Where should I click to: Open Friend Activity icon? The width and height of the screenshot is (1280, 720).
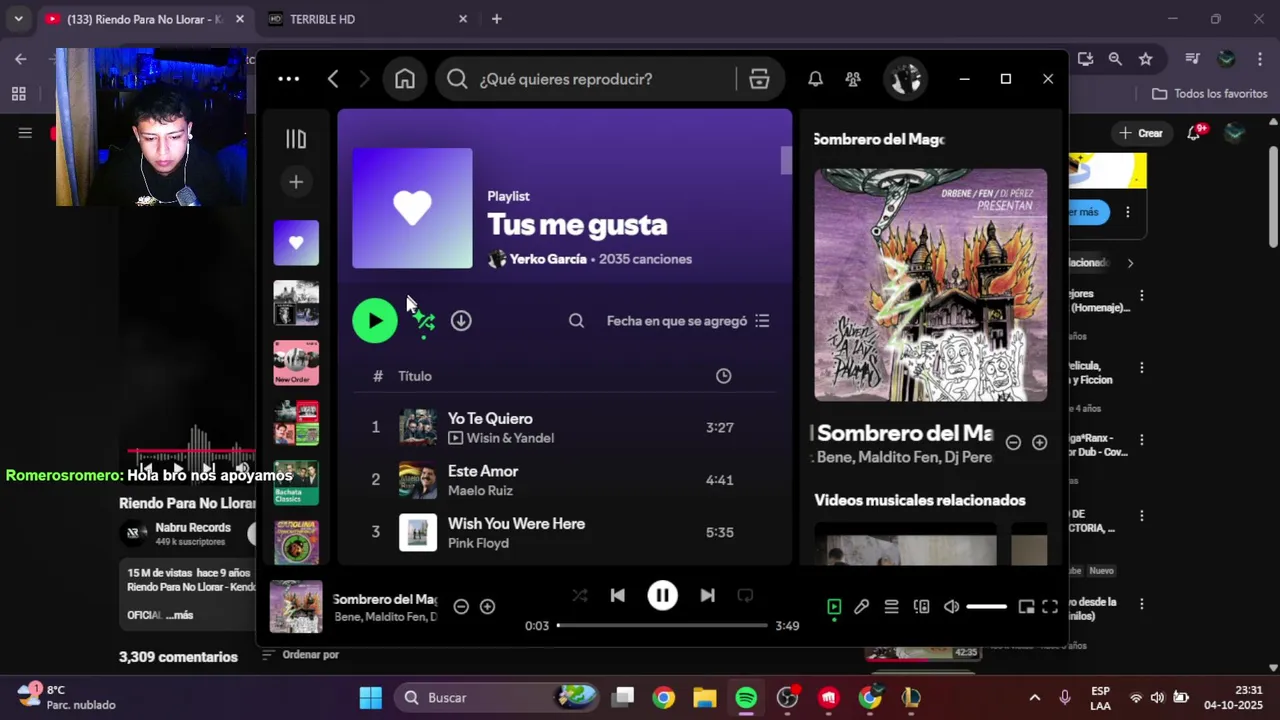[x=853, y=79]
